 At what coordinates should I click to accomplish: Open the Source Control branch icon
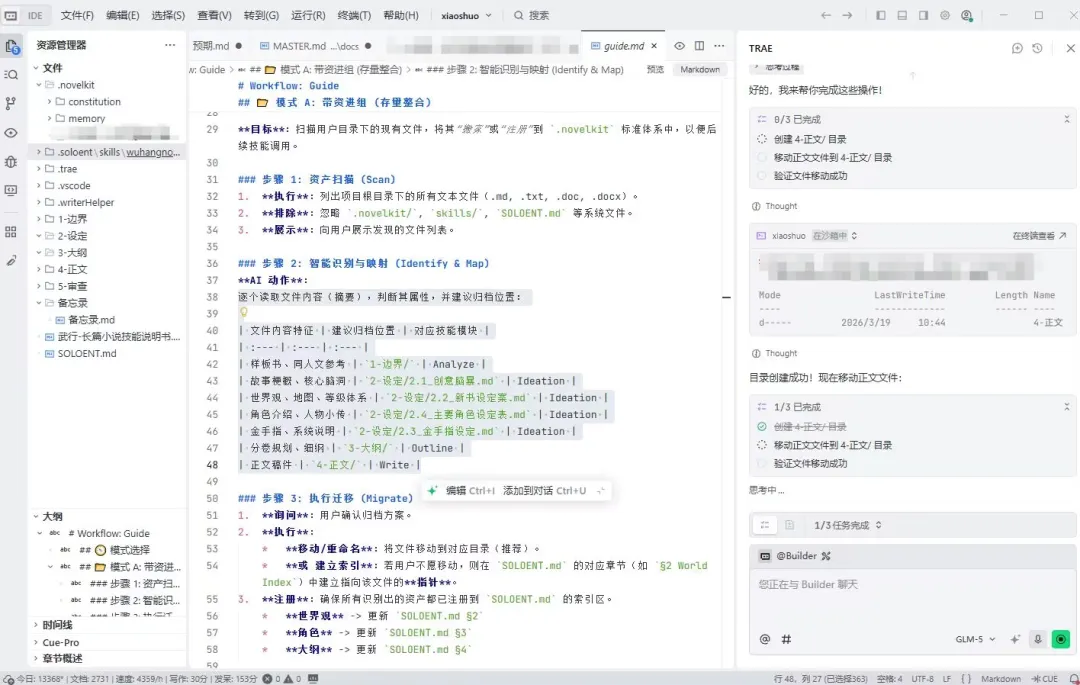click(11, 103)
